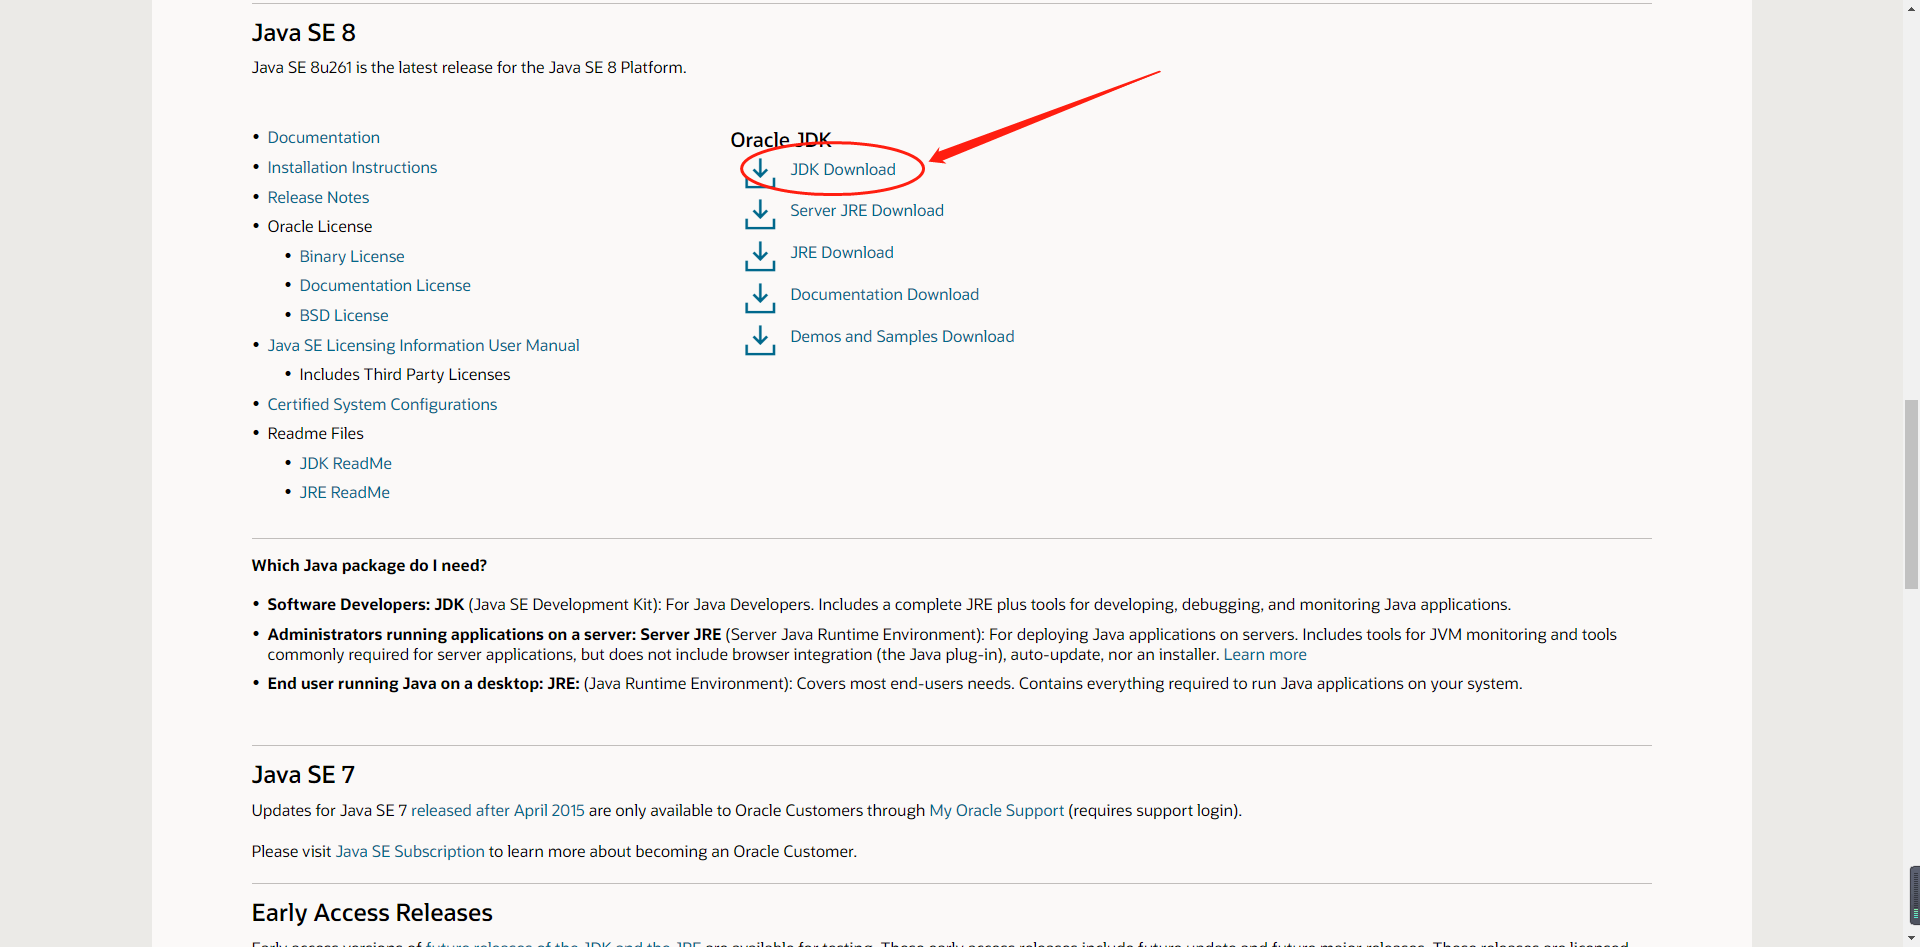The image size is (1920, 947).
Task: Open the JDK ReadMe link
Action: (x=346, y=463)
